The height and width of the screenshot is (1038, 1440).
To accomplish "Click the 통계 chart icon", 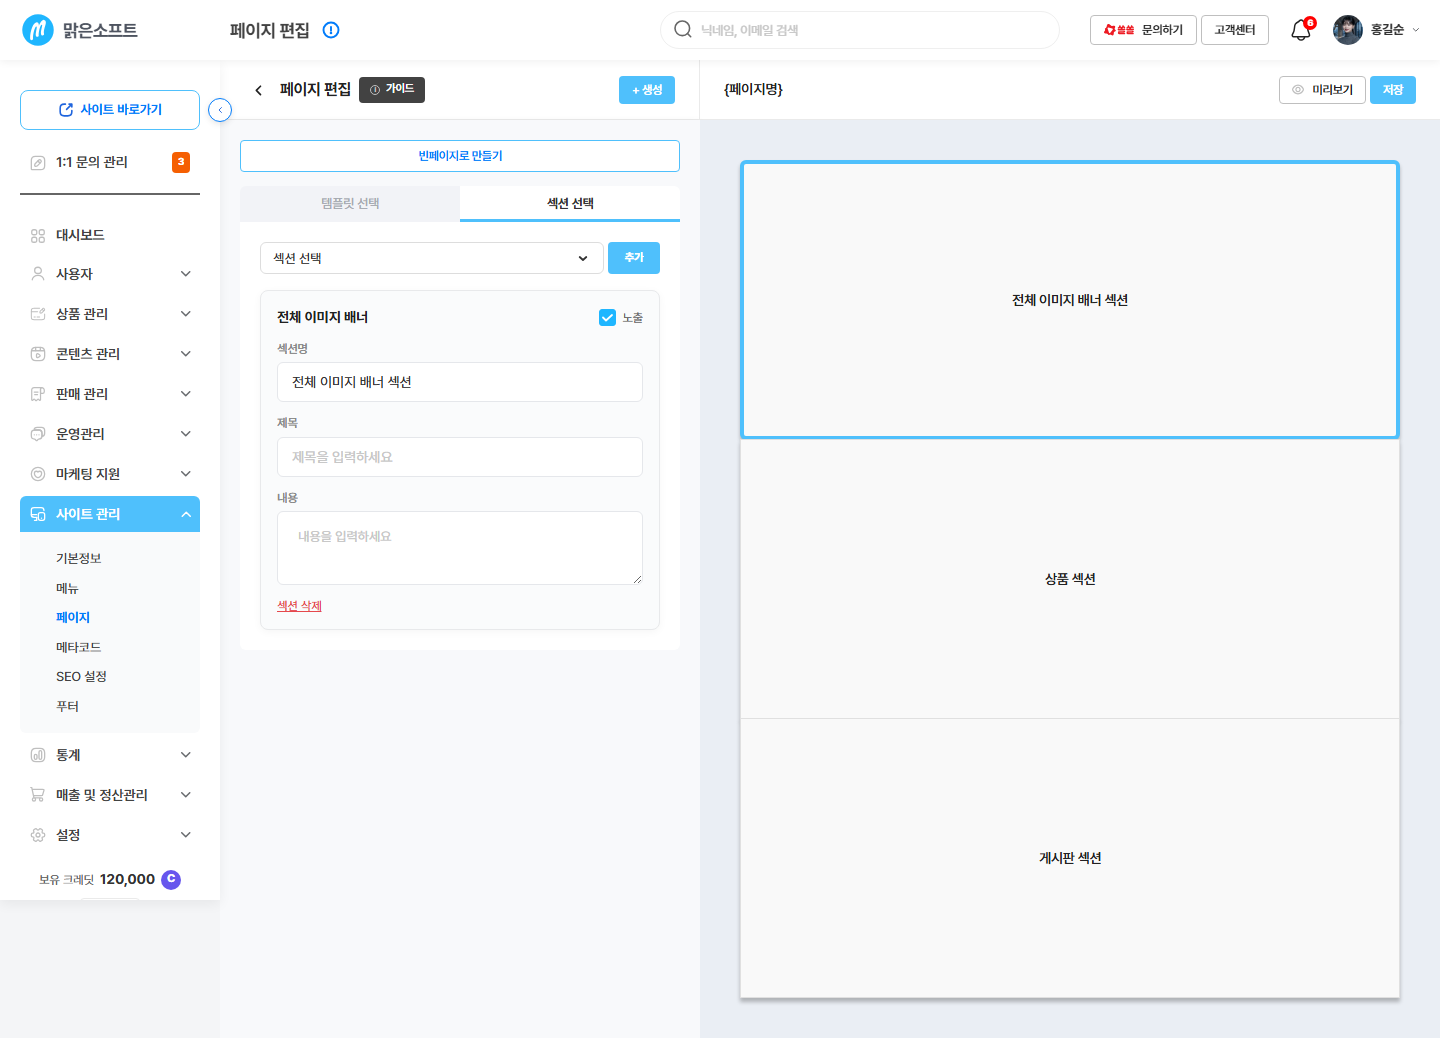I will (38, 755).
